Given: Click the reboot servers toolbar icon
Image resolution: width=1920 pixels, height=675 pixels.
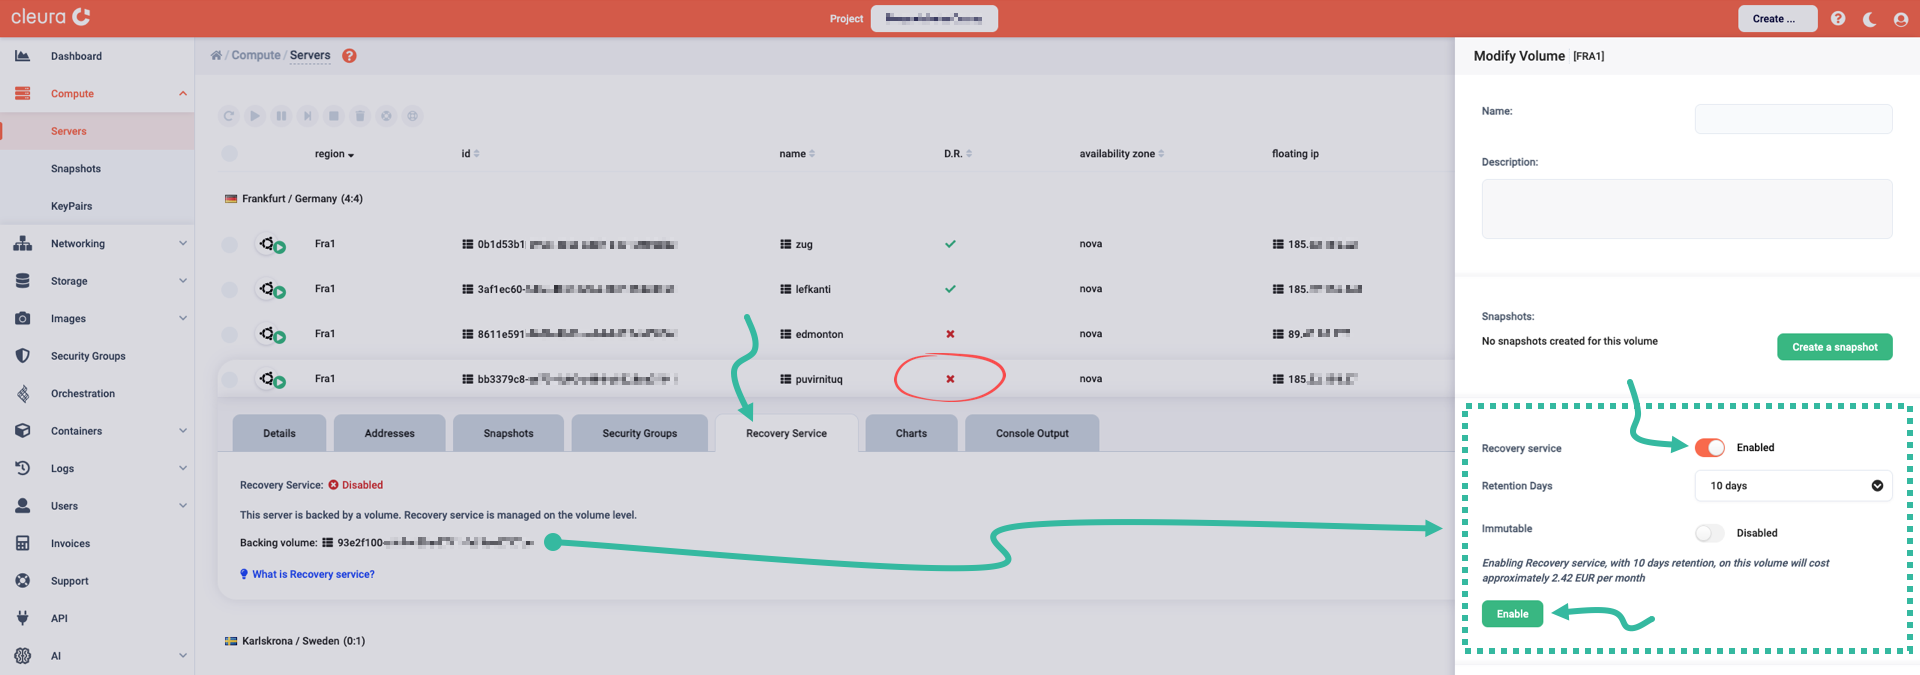Looking at the screenshot, I should [229, 116].
